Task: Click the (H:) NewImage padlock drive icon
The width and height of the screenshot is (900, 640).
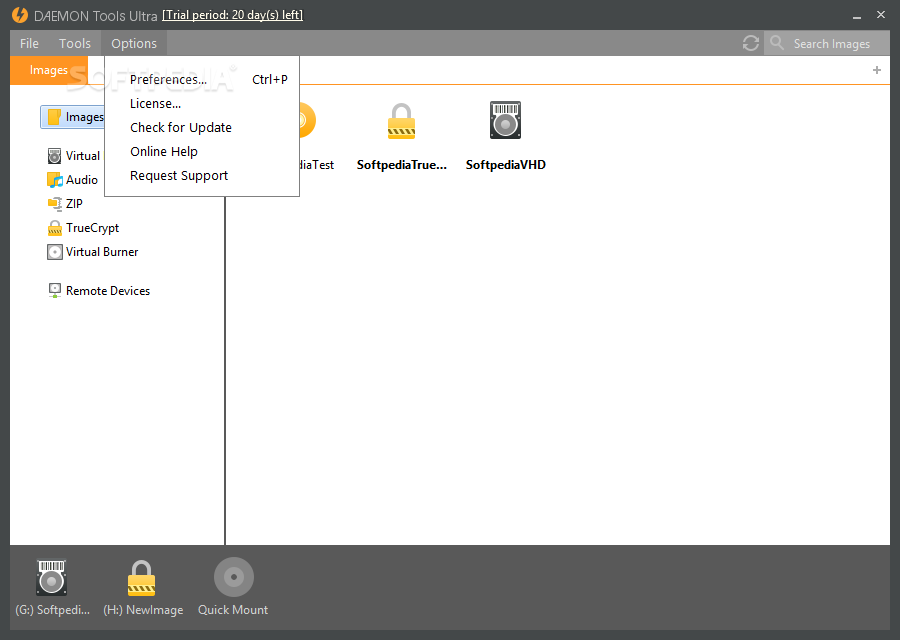Action: (x=141, y=578)
